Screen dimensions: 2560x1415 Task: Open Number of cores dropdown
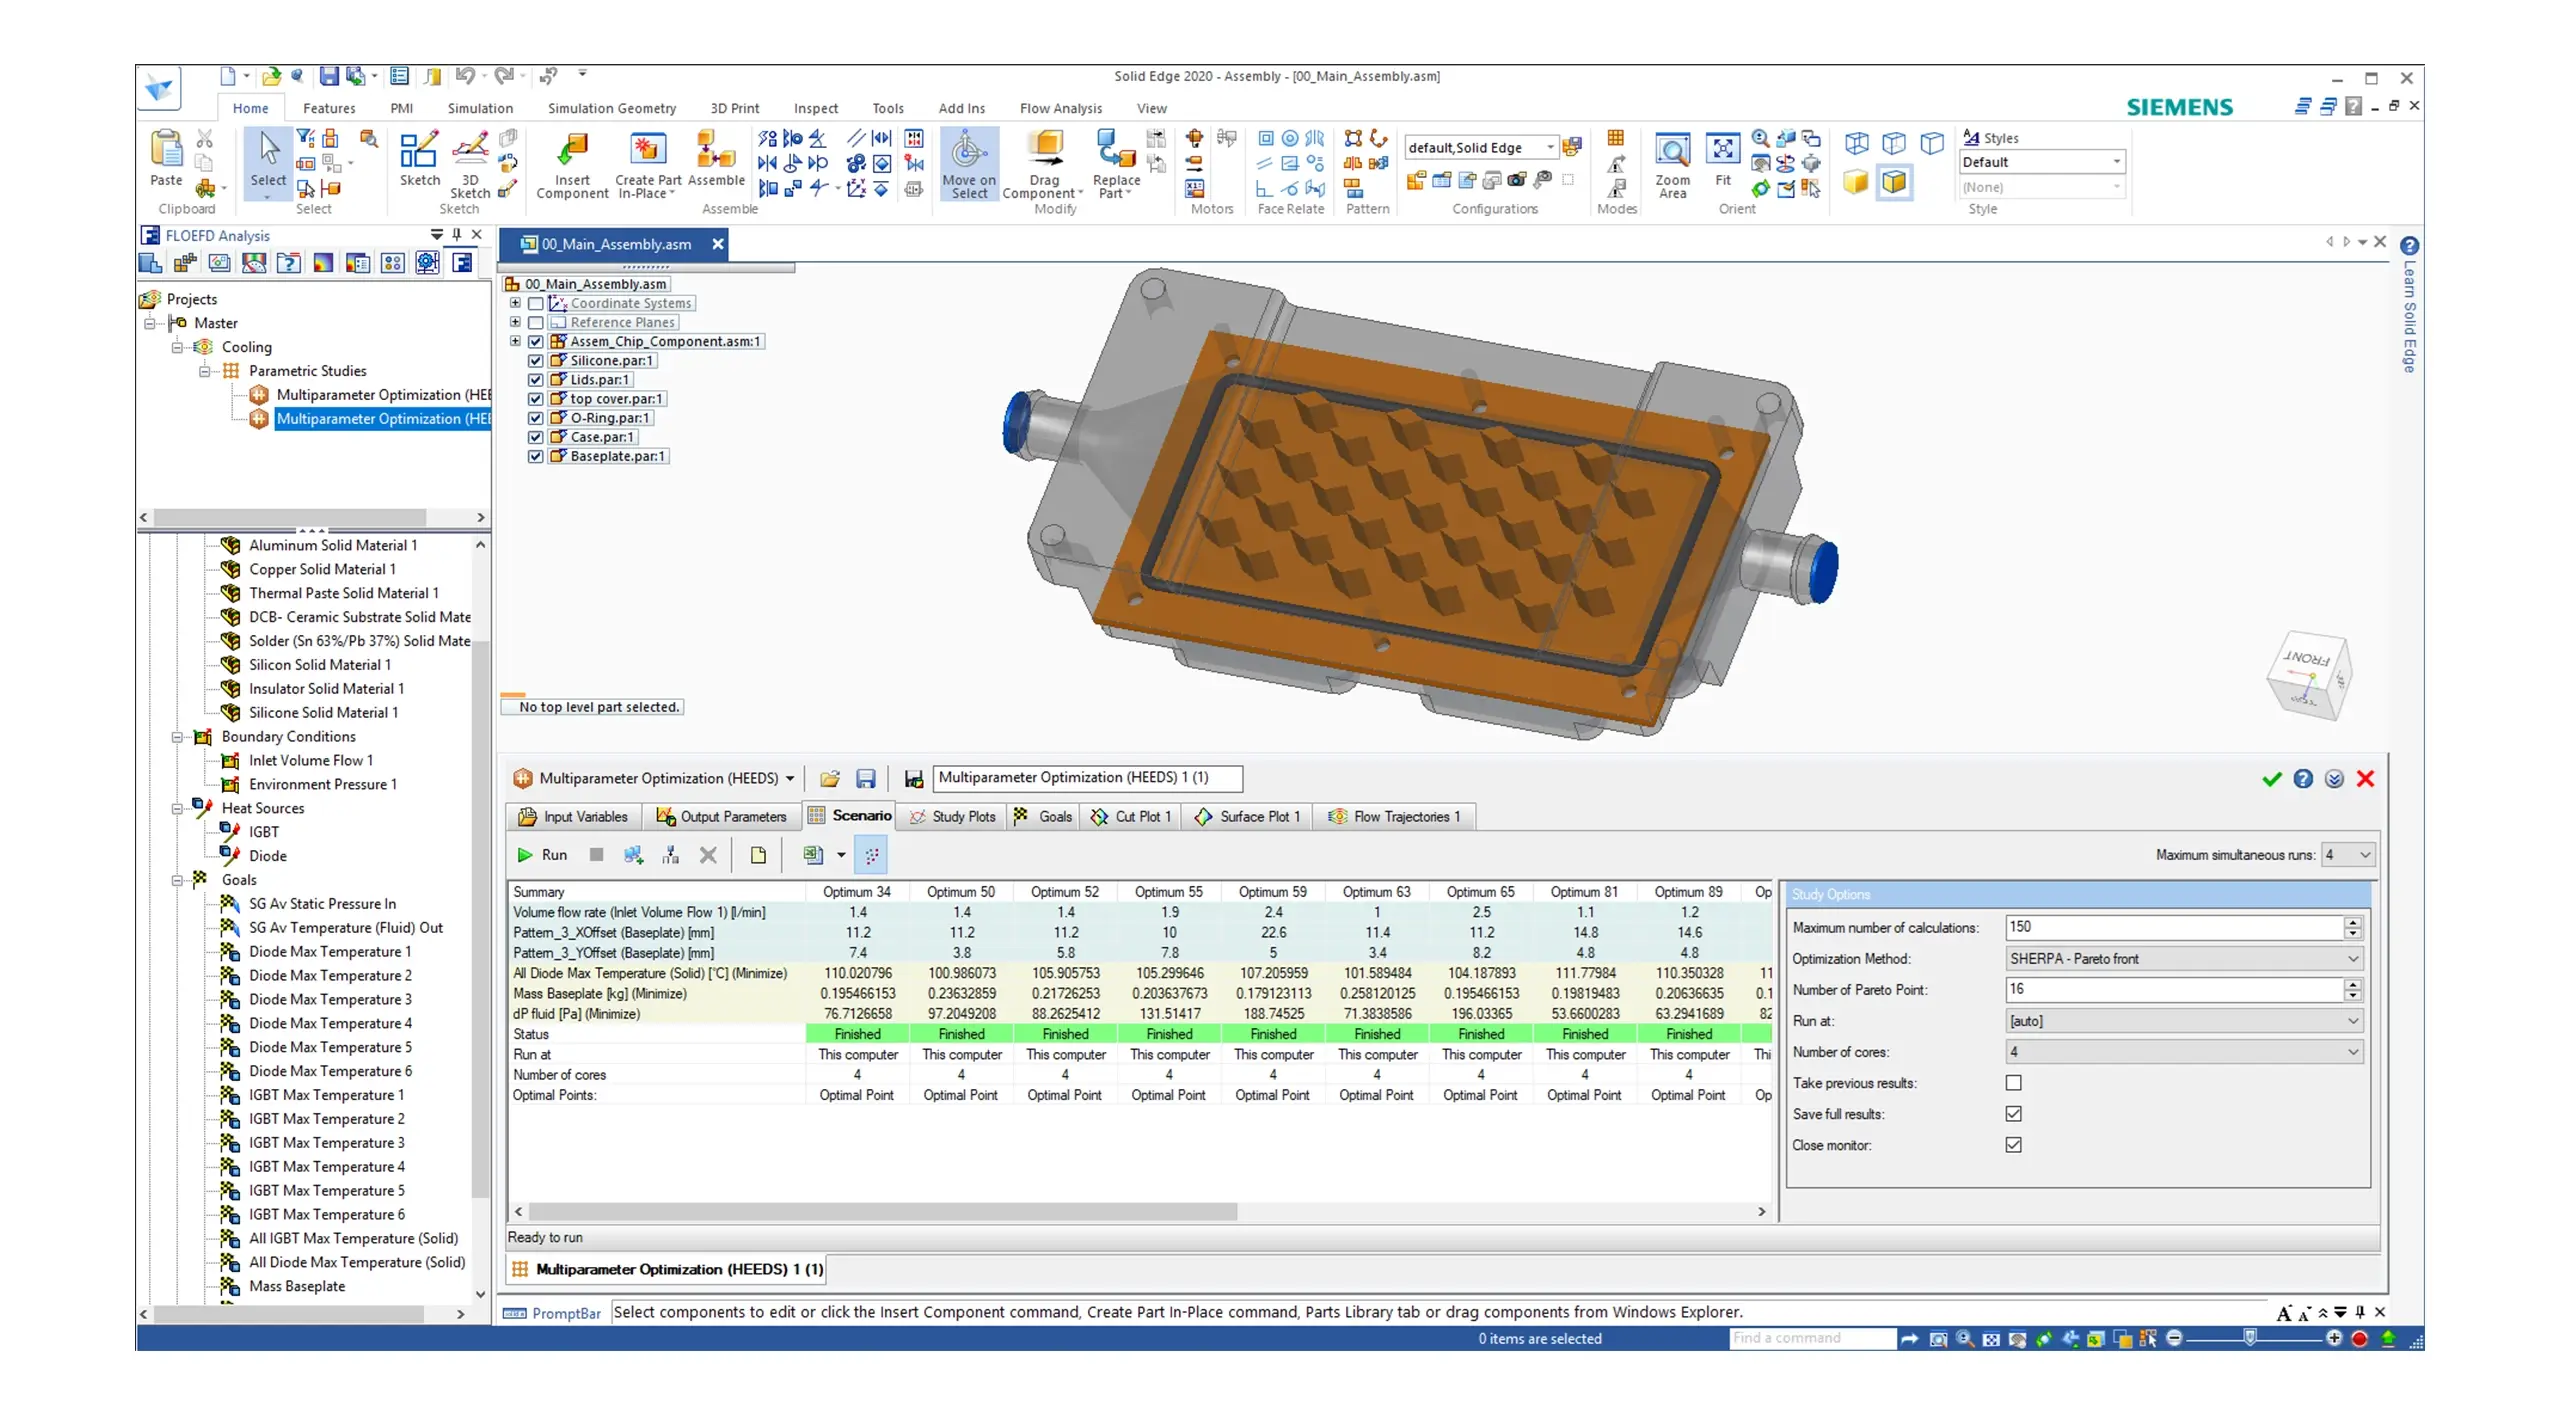coord(2184,1052)
